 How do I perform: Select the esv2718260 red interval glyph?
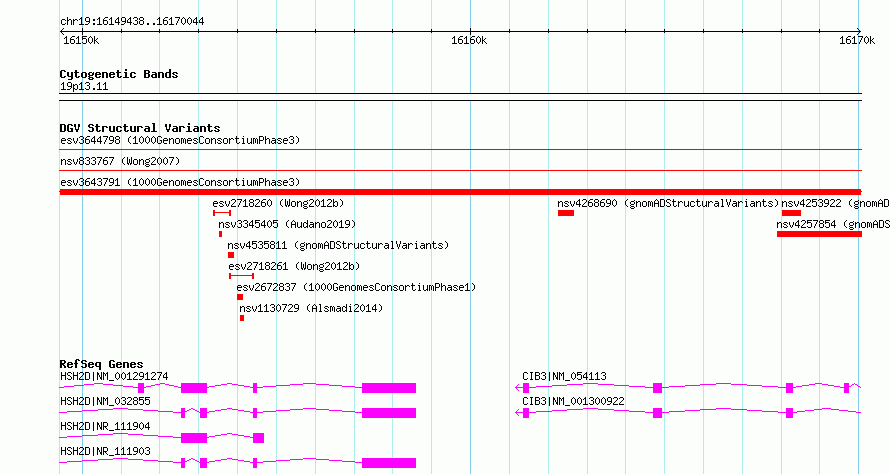(x=222, y=213)
